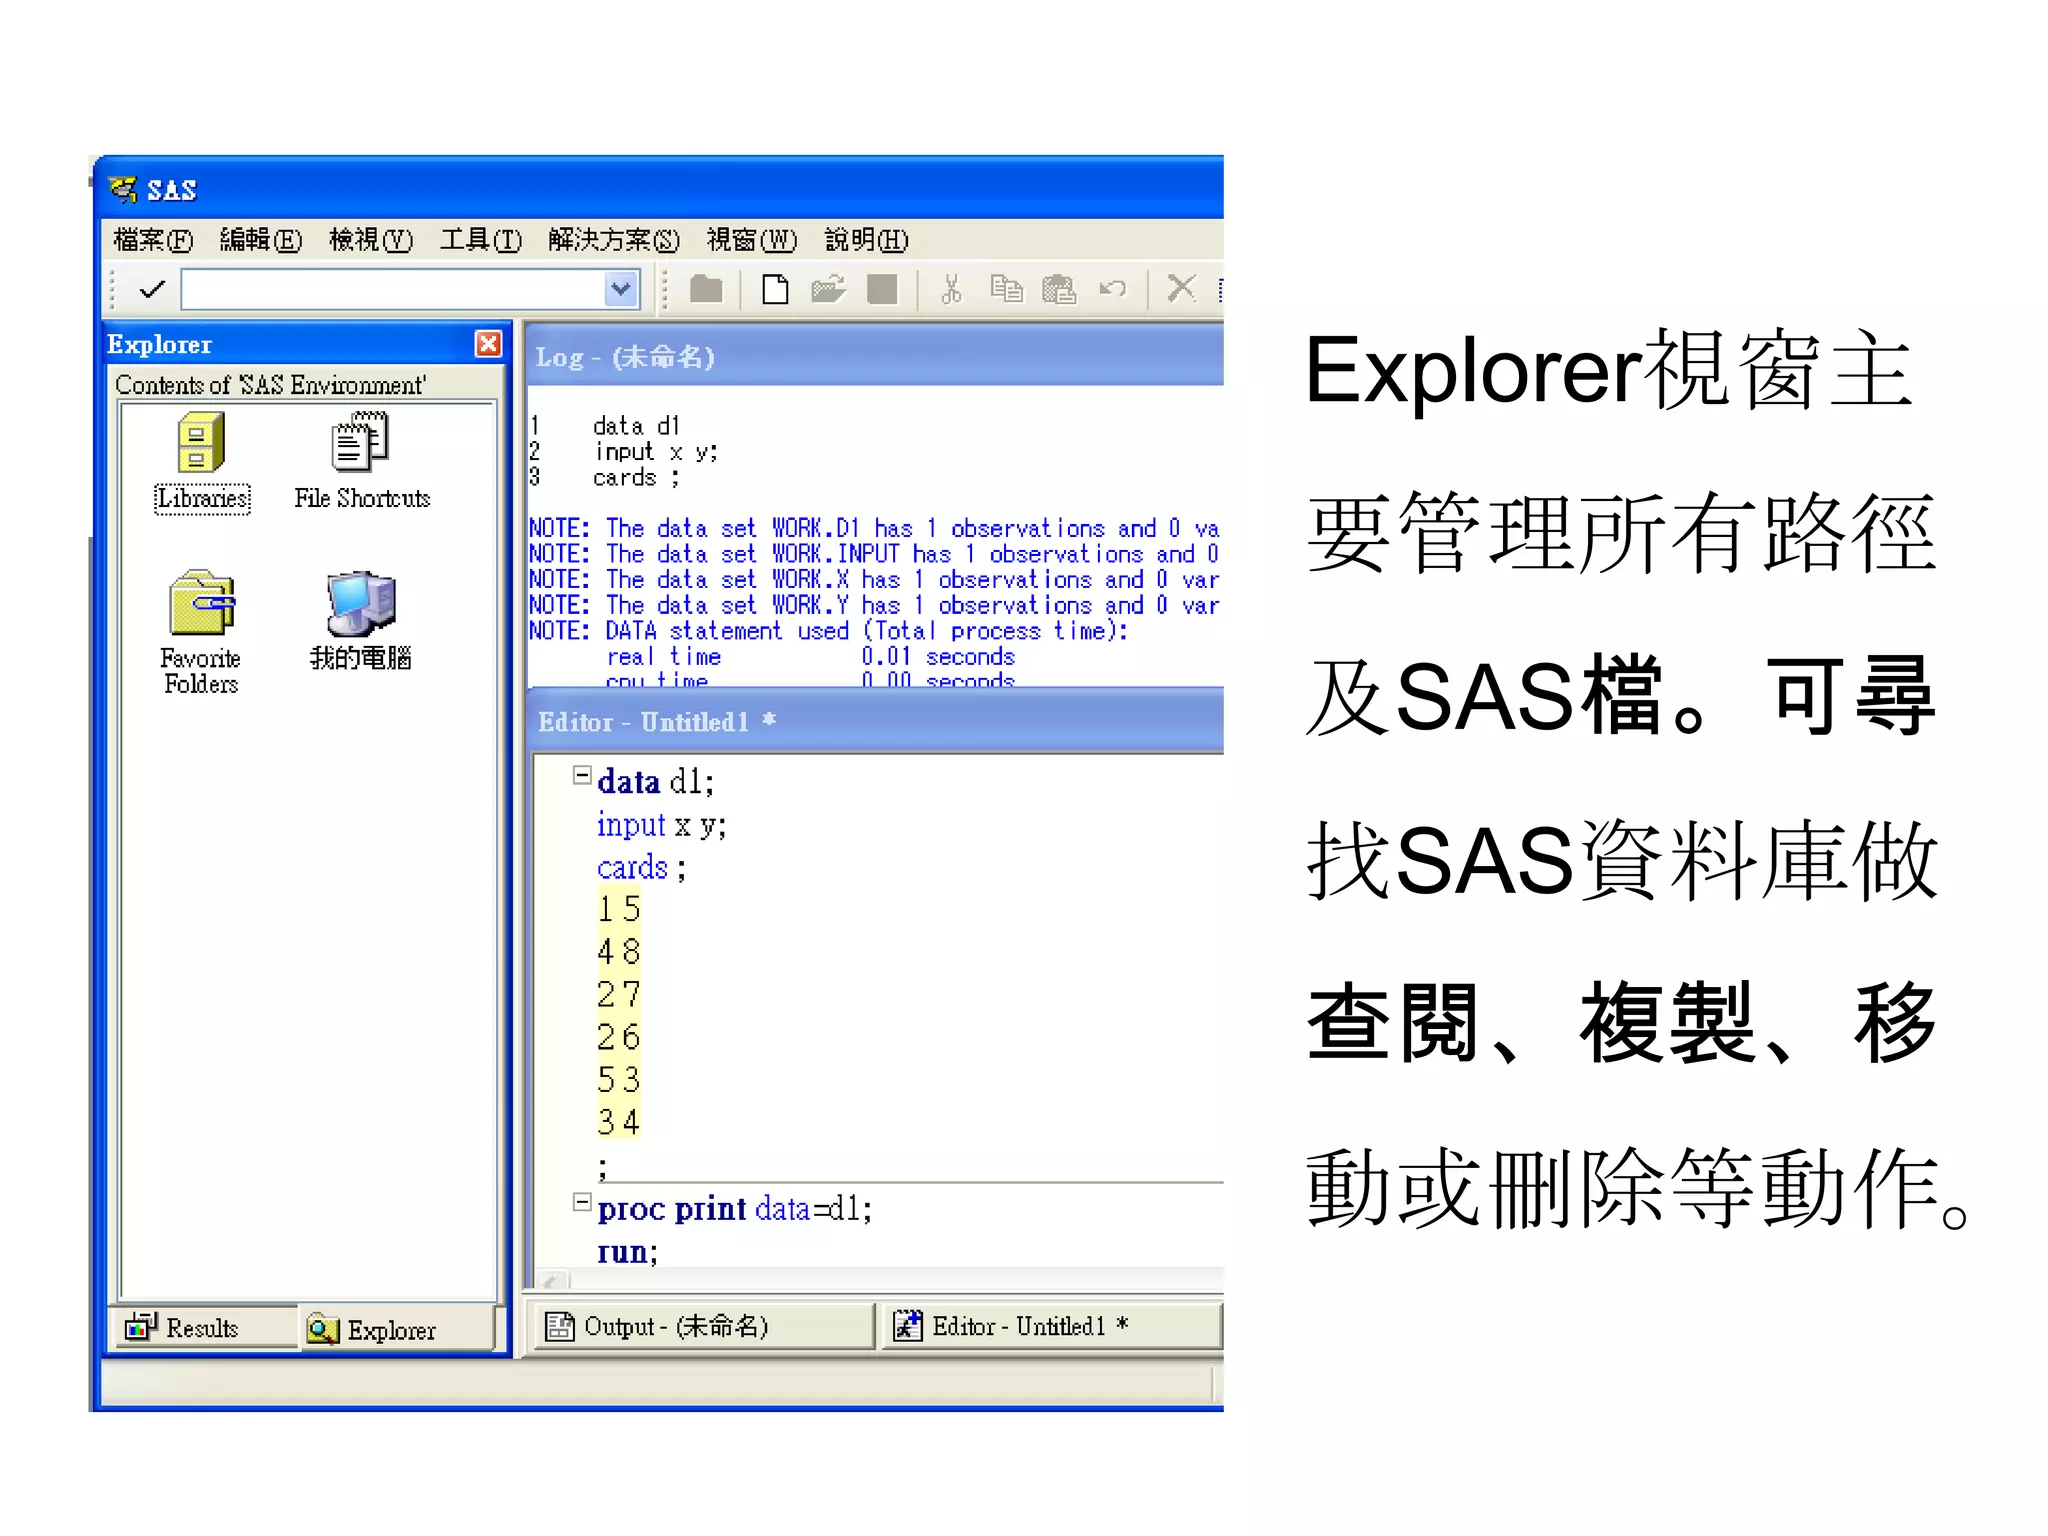Click the checkmark submit icon in toolbar
Image resolution: width=2048 pixels, height=1536 pixels.
(152, 290)
